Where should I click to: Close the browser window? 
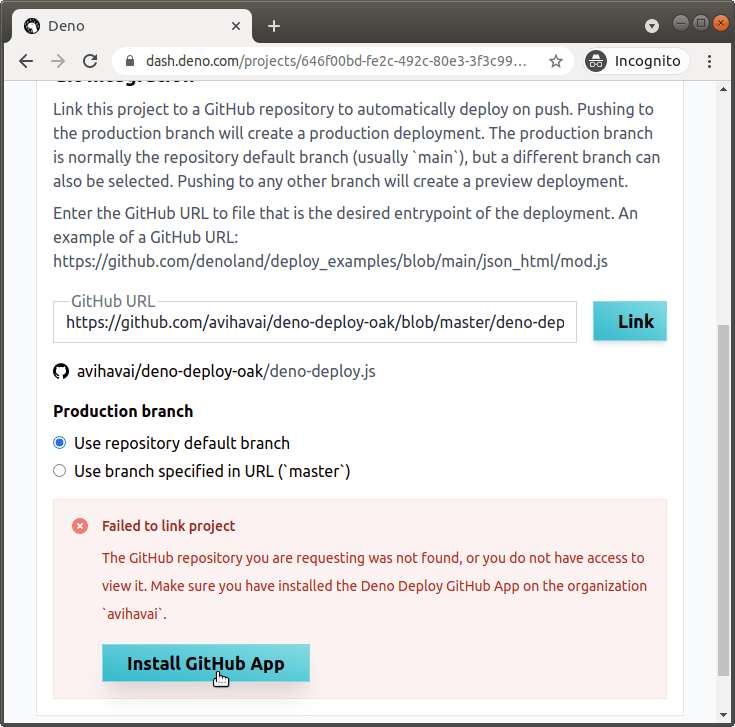pos(720,22)
